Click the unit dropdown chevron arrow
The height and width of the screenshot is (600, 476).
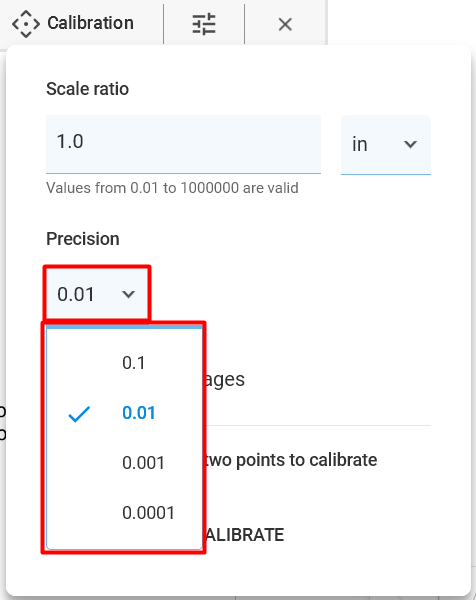tap(410, 144)
